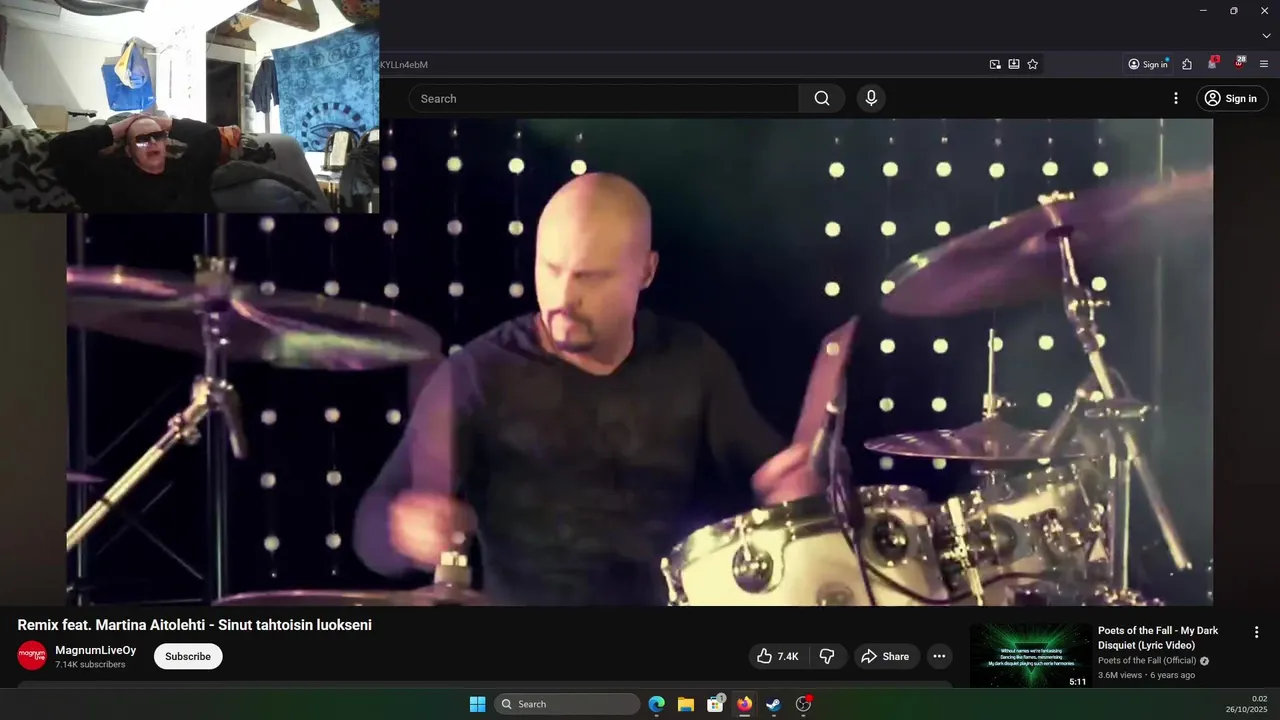The height and width of the screenshot is (720, 1280).
Task: Open the Firefox extensions puzzle icon
Action: coord(1187,64)
